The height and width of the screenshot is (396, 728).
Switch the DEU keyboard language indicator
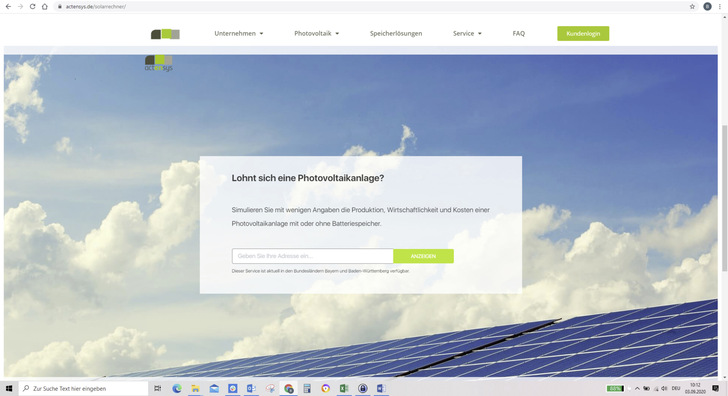click(676, 389)
